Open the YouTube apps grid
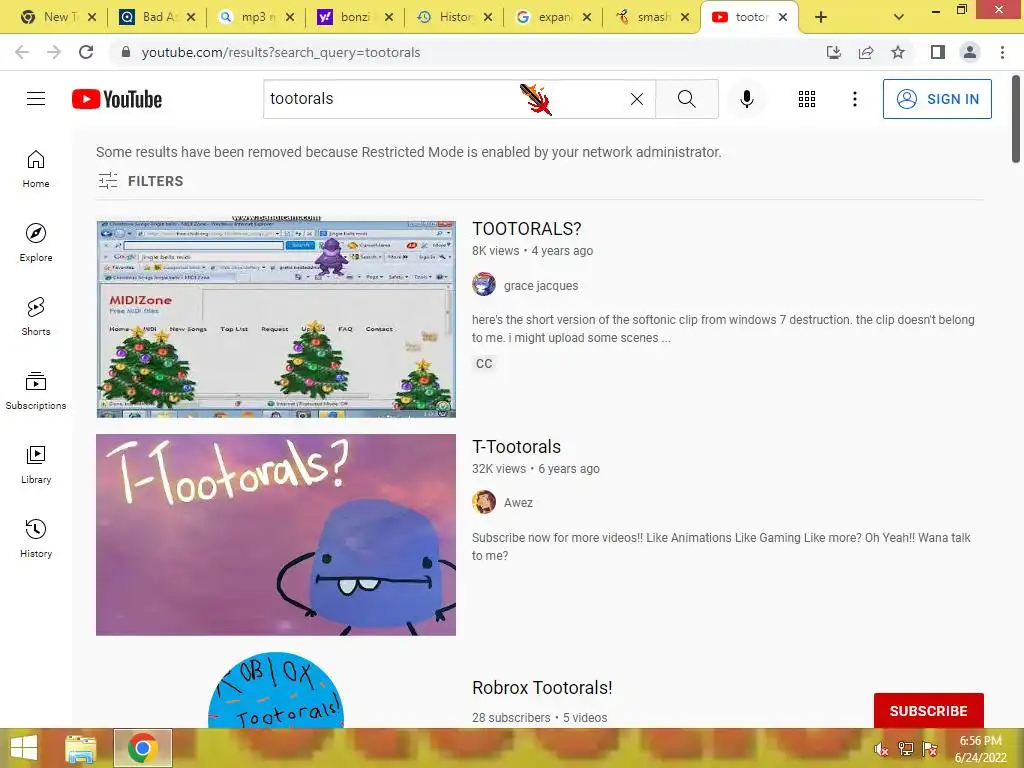Viewport: 1024px width, 768px height. click(807, 99)
